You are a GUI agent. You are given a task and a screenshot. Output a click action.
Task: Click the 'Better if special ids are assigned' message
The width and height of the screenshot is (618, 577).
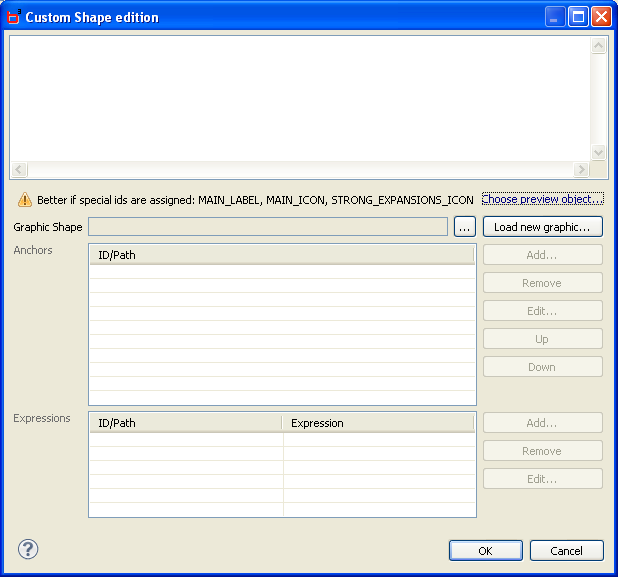(x=255, y=200)
